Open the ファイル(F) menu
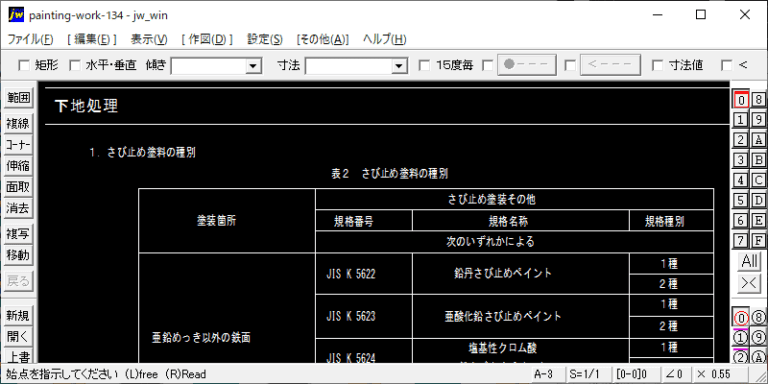Screen dimensions: 768x384 click(x=30, y=40)
